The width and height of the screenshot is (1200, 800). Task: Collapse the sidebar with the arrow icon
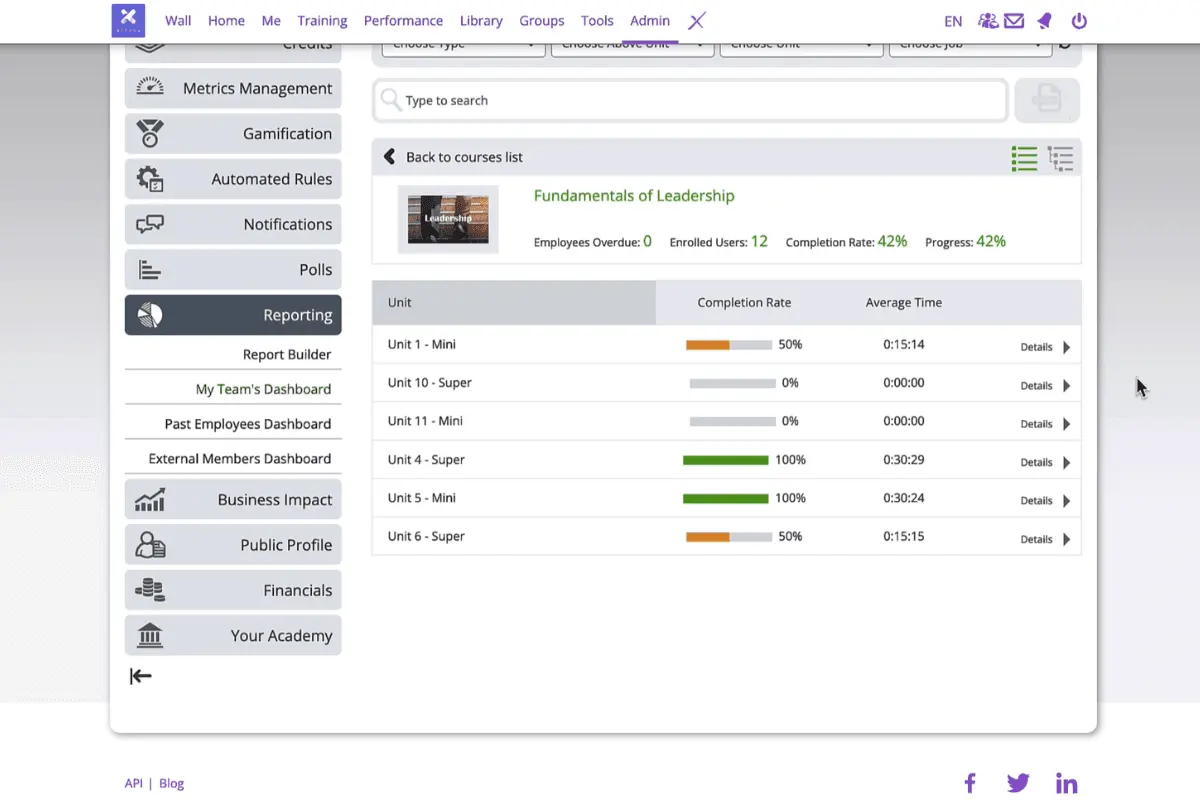(x=140, y=677)
